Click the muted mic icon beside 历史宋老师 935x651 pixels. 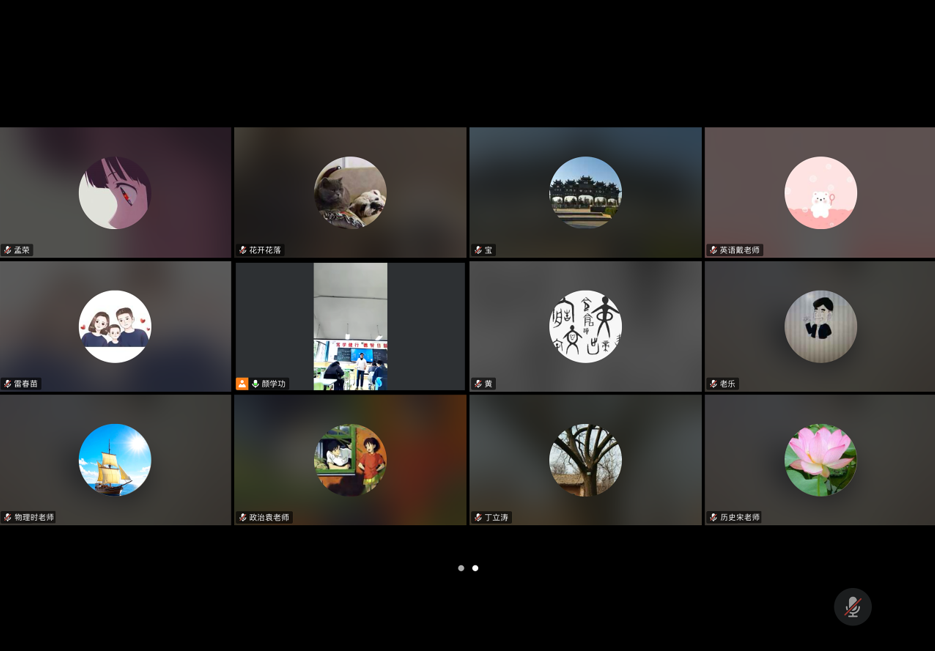(x=713, y=517)
